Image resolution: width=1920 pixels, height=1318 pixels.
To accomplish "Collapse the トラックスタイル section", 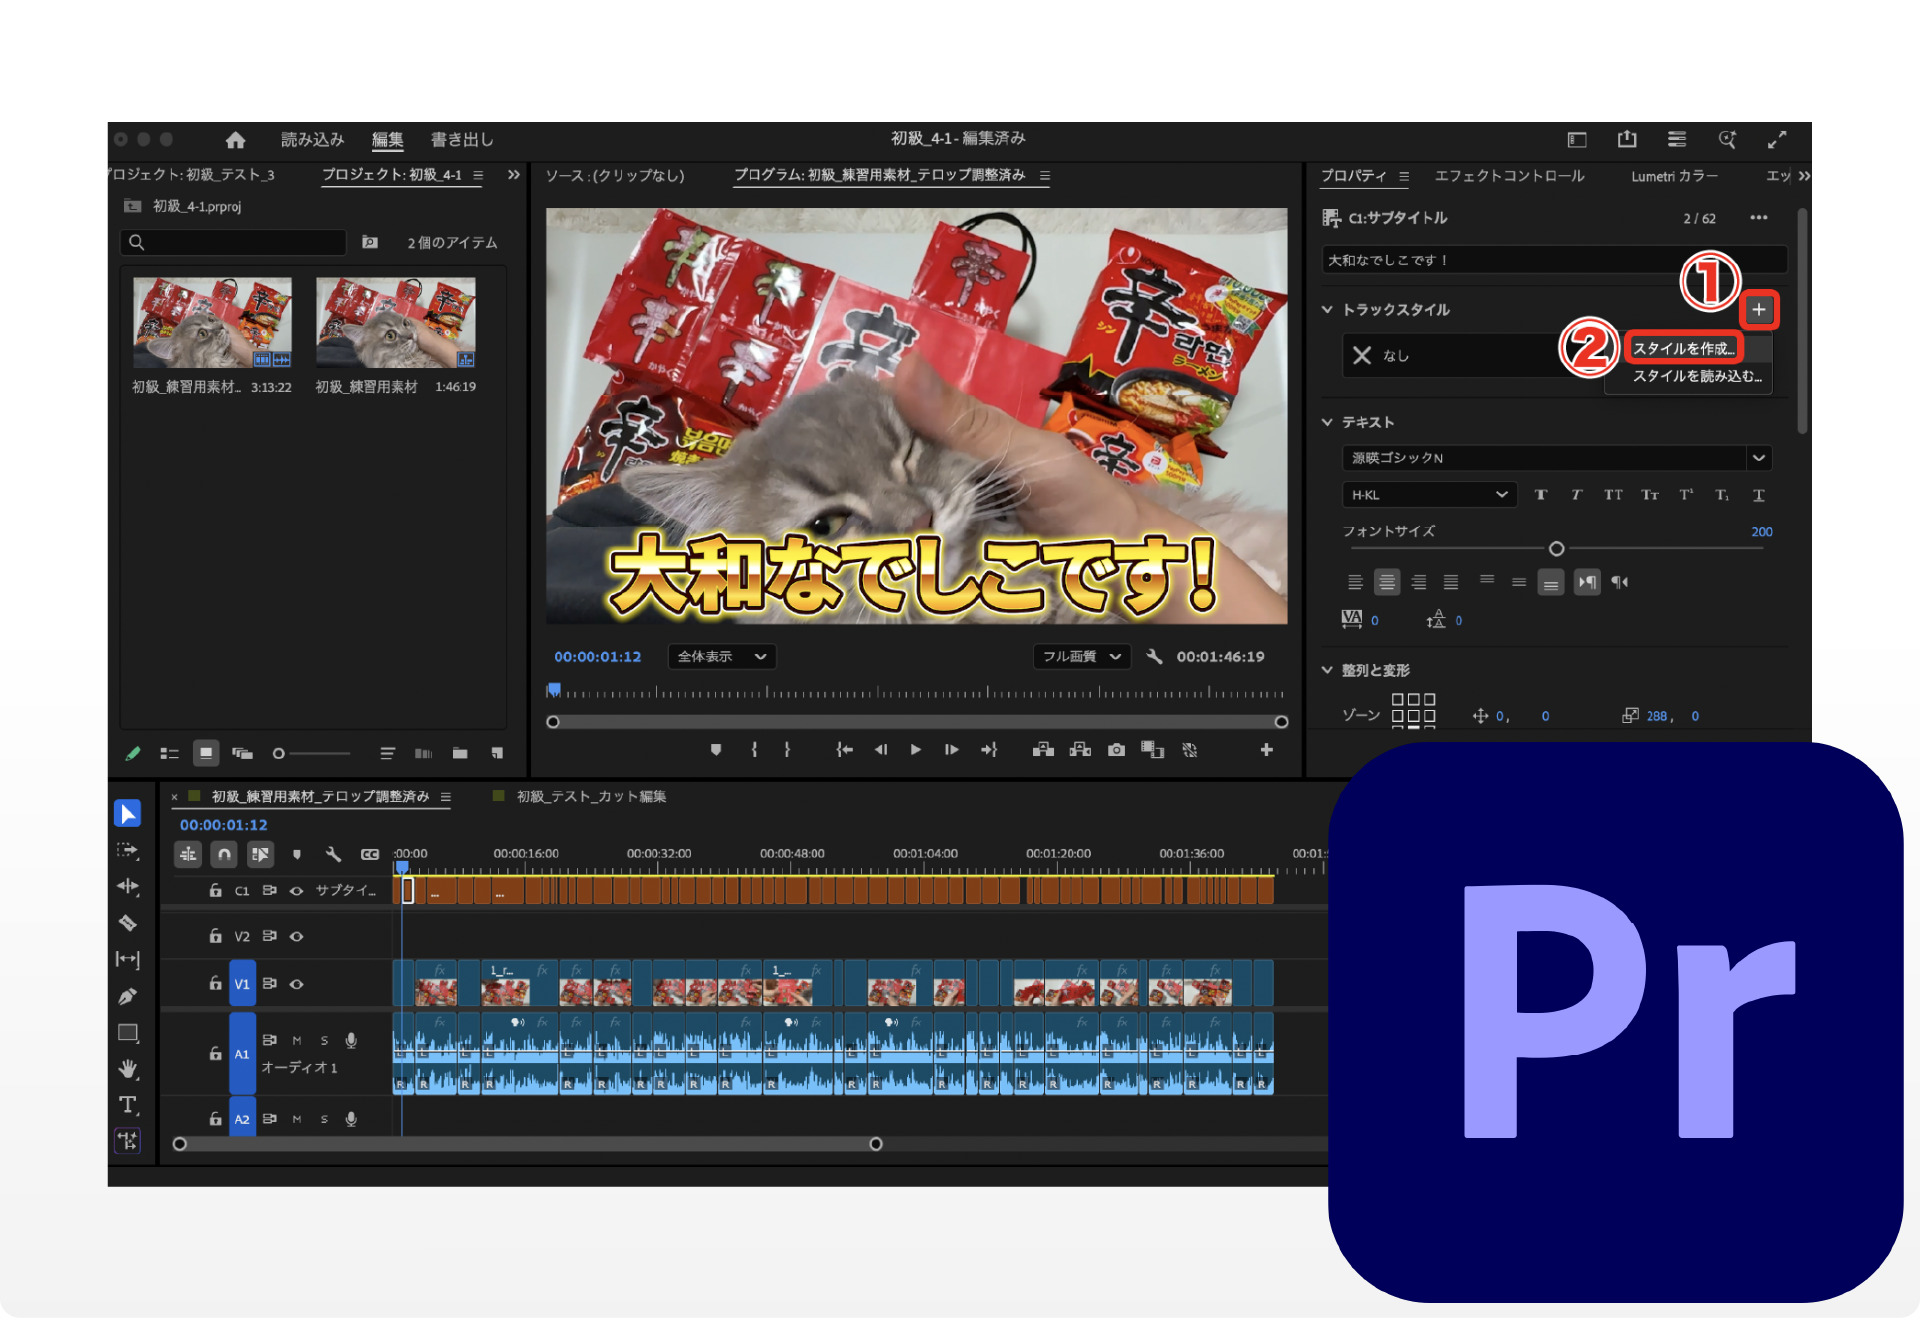I will [1327, 310].
